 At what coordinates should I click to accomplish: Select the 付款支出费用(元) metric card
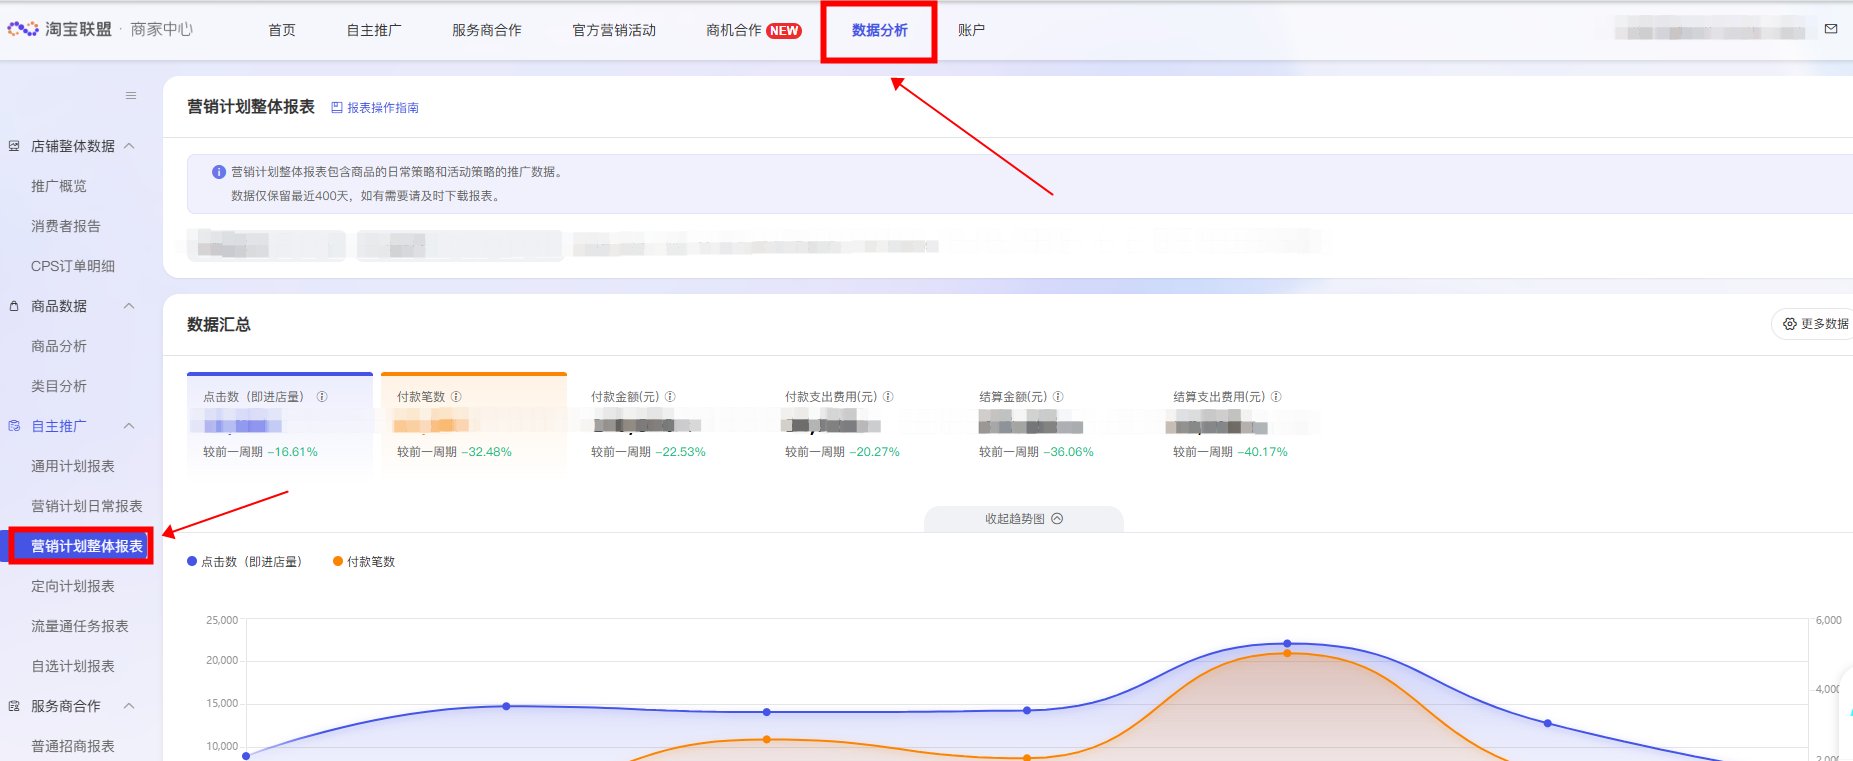[862, 422]
